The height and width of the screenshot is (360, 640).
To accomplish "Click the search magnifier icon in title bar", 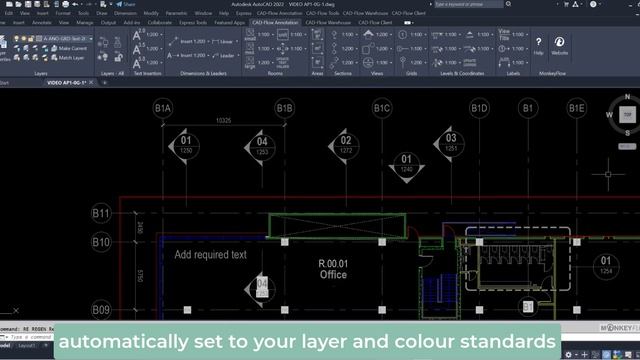I will click(x=509, y=4).
